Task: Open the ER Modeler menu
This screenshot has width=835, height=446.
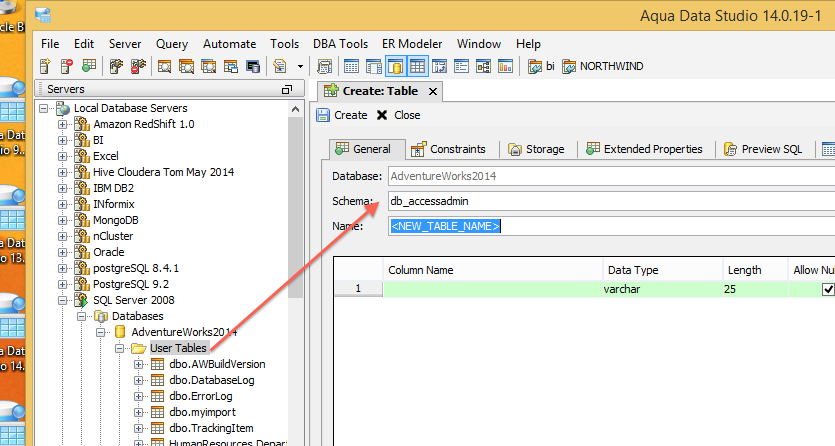Action: [412, 44]
